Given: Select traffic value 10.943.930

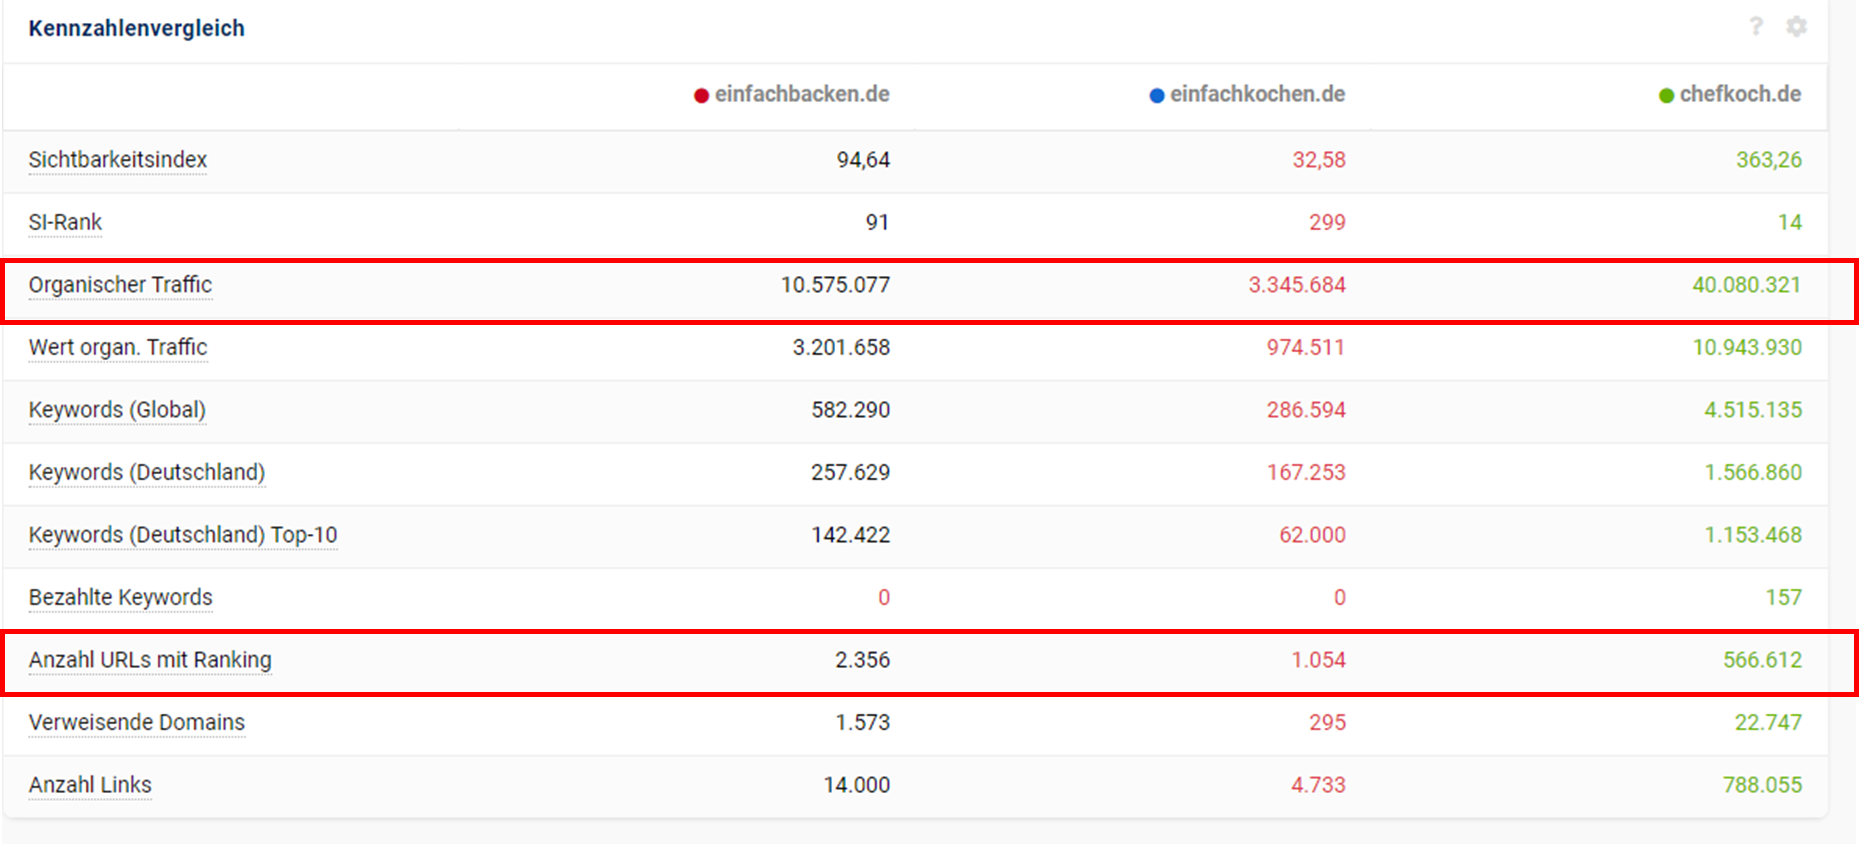Looking at the screenshot, I should tap(1747, 347).
